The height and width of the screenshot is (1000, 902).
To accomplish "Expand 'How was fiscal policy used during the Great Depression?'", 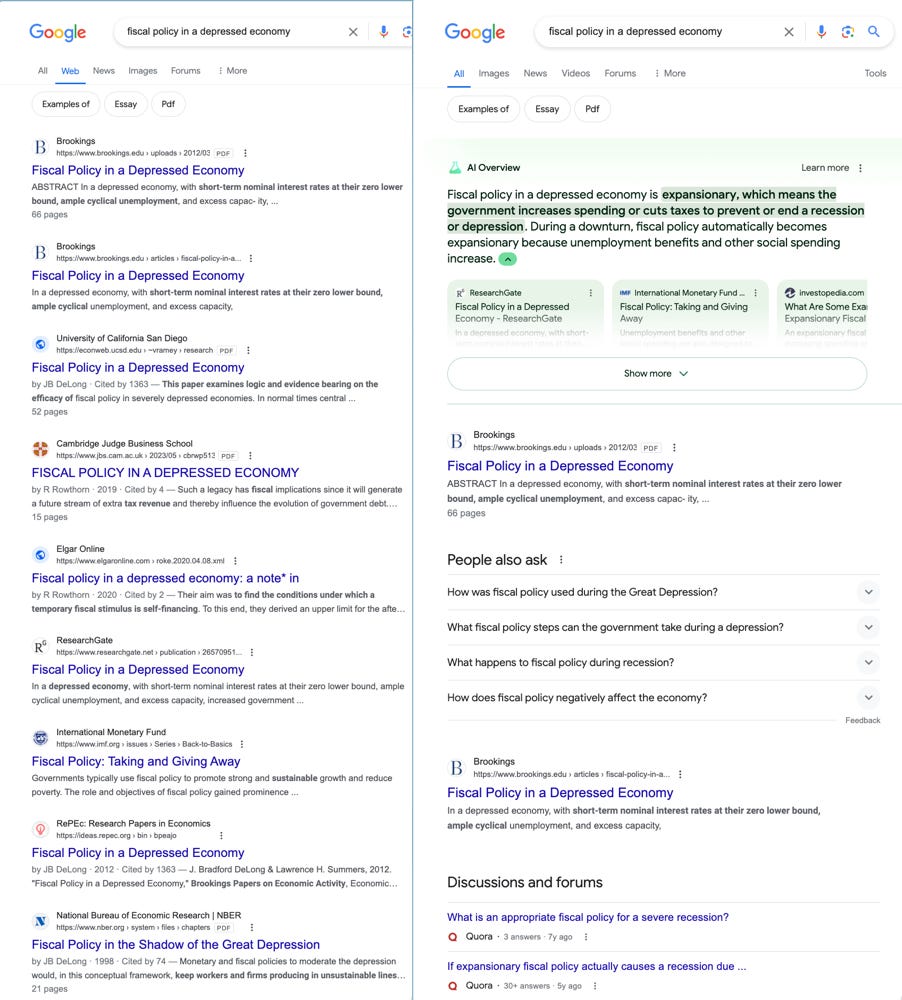I will click(x=663, y=592).
